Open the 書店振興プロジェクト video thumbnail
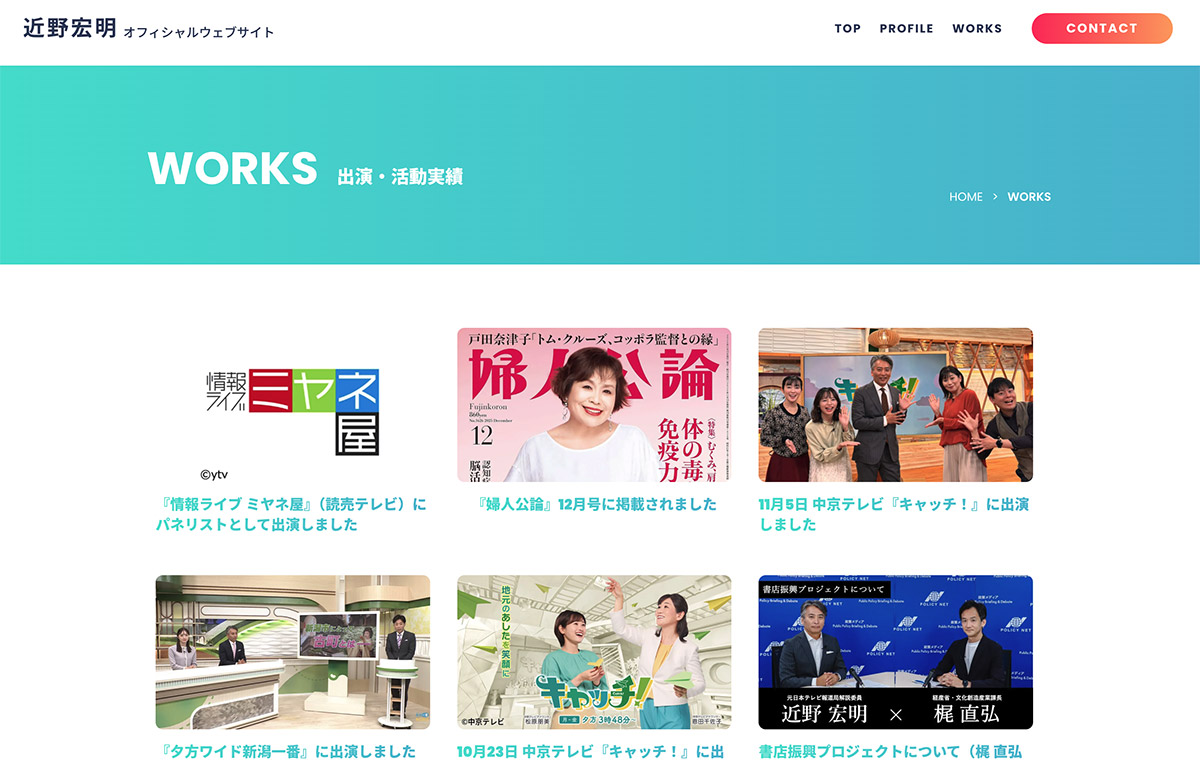Screen dimensions: 1200x761 click(895, 652)
